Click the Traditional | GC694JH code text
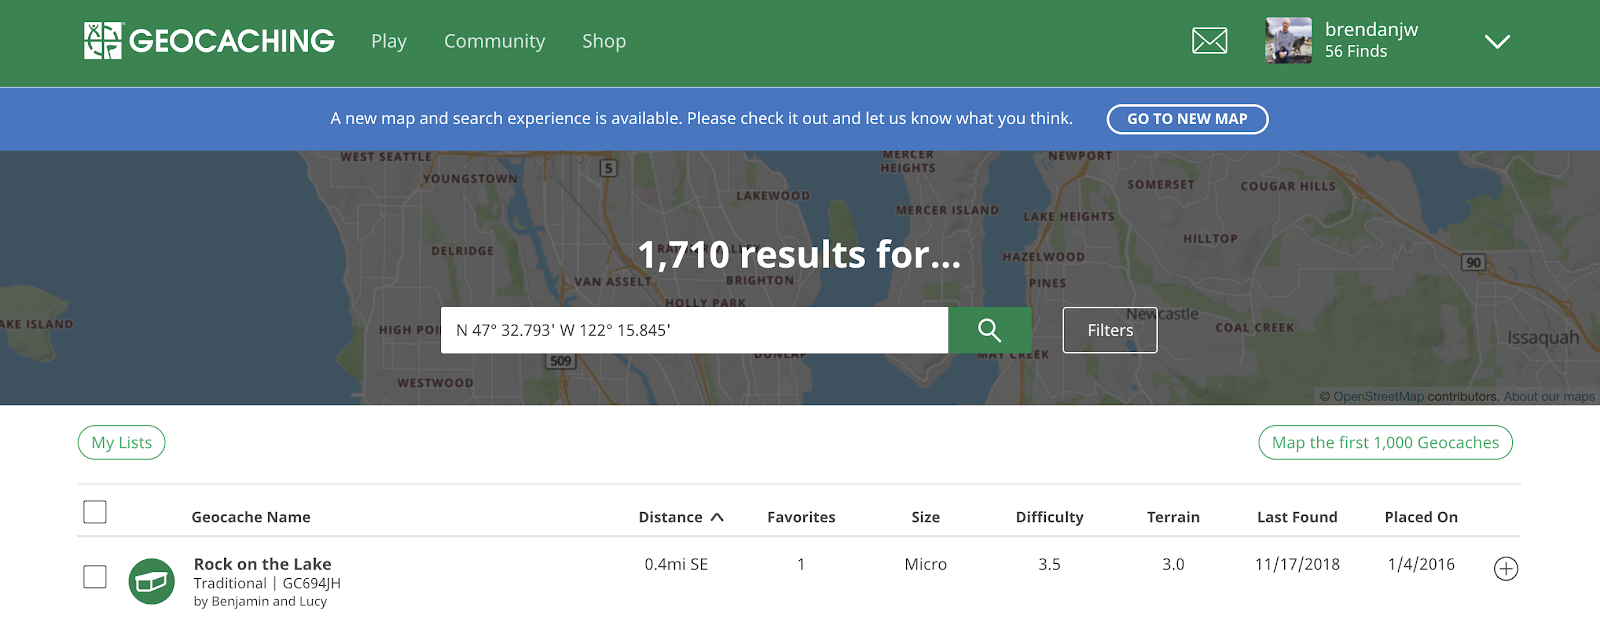The height and width of the screenshot is (622, 1600). click(267, 583)
